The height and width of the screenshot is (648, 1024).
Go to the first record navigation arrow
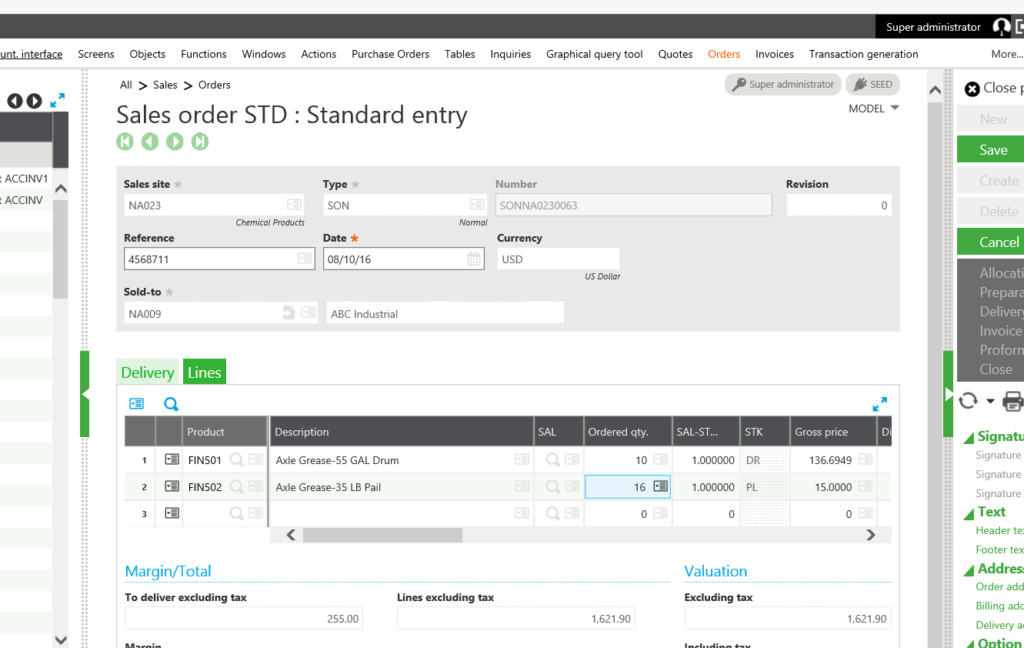(125, 142)
